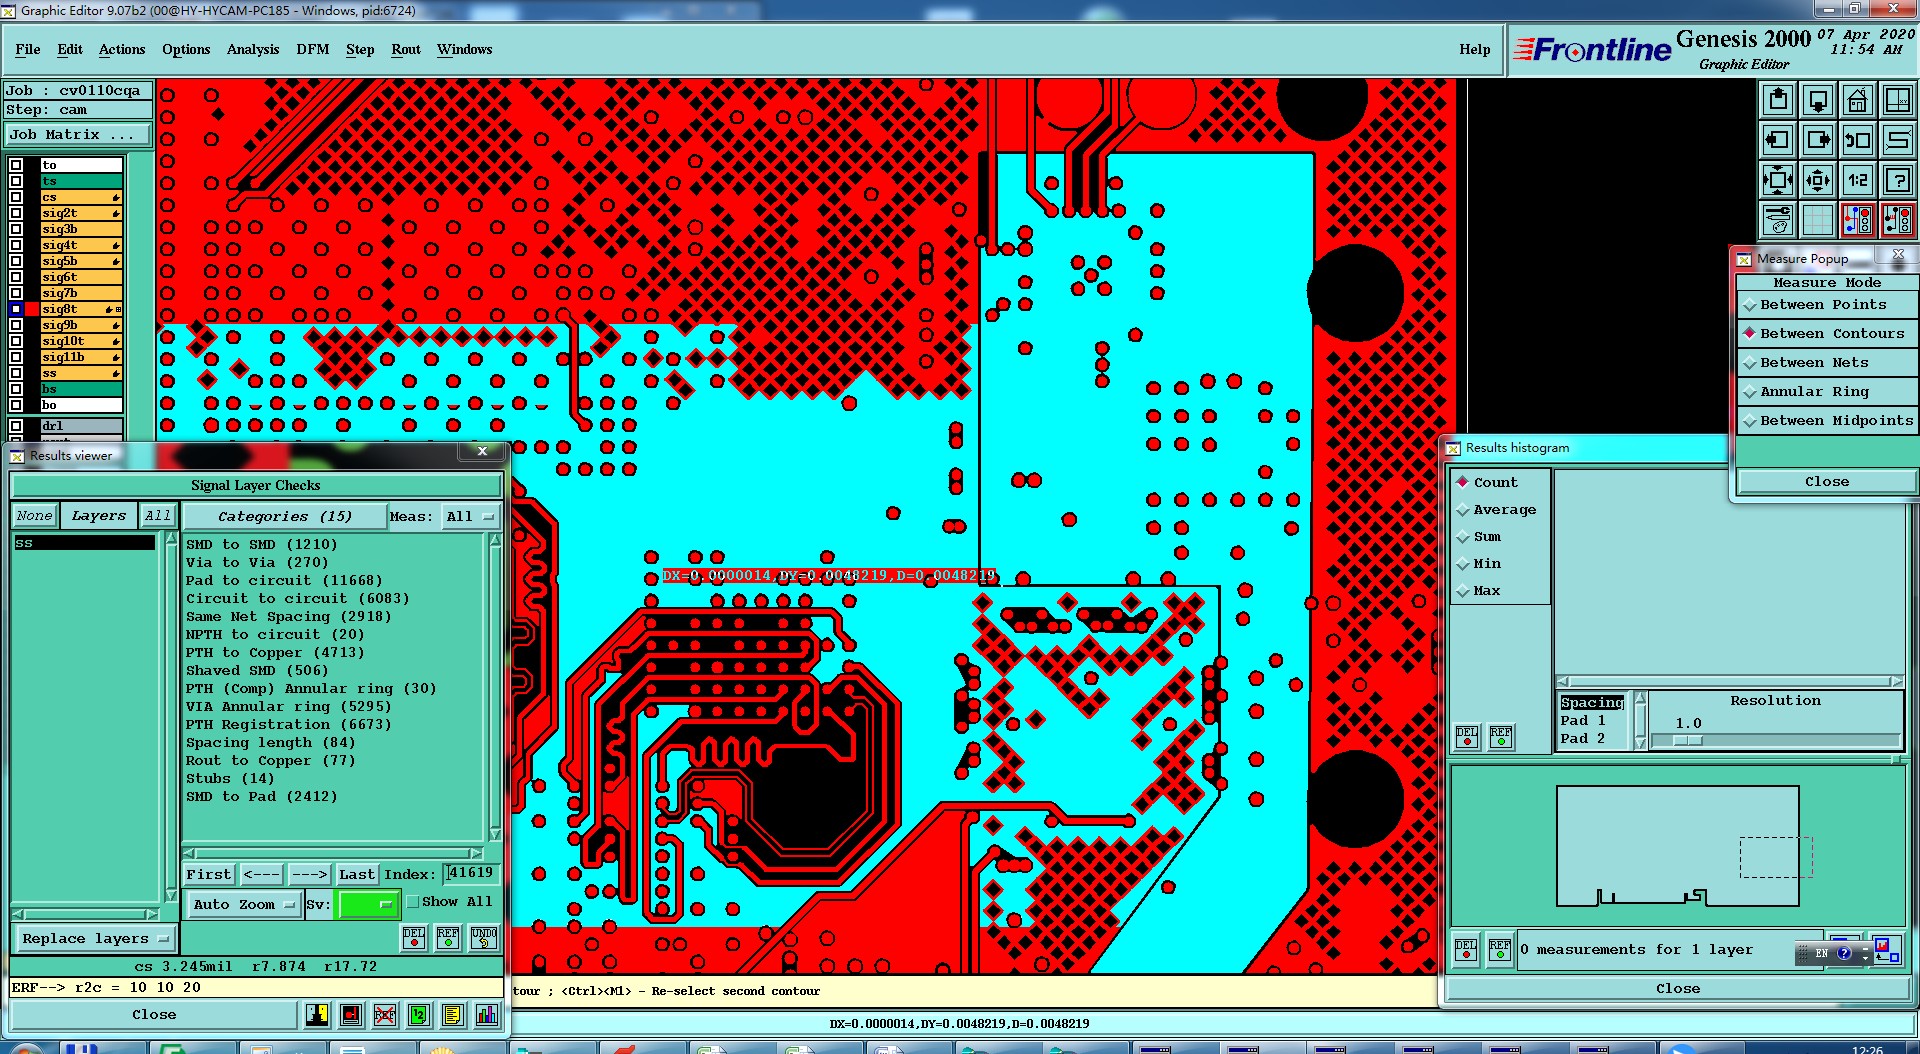The height and width of the screenshot is (1054, 1920).
Task: Select Between Nets measure mode
Action: coord(1826,363)
